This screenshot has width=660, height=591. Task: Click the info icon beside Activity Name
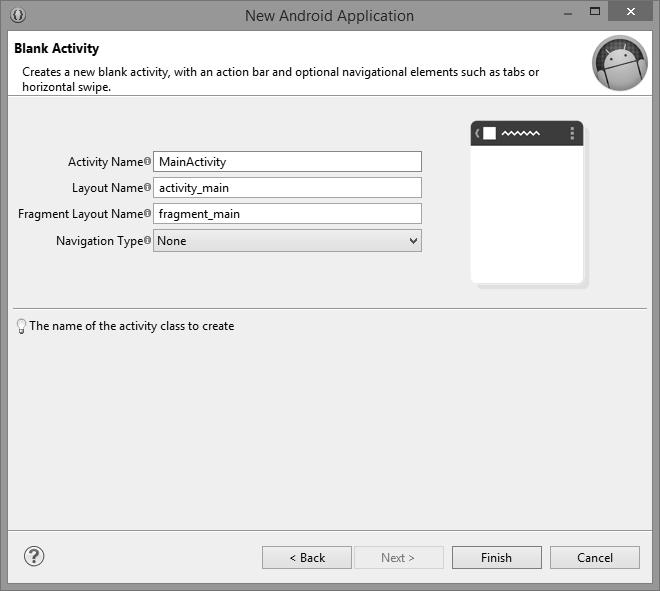147,161
